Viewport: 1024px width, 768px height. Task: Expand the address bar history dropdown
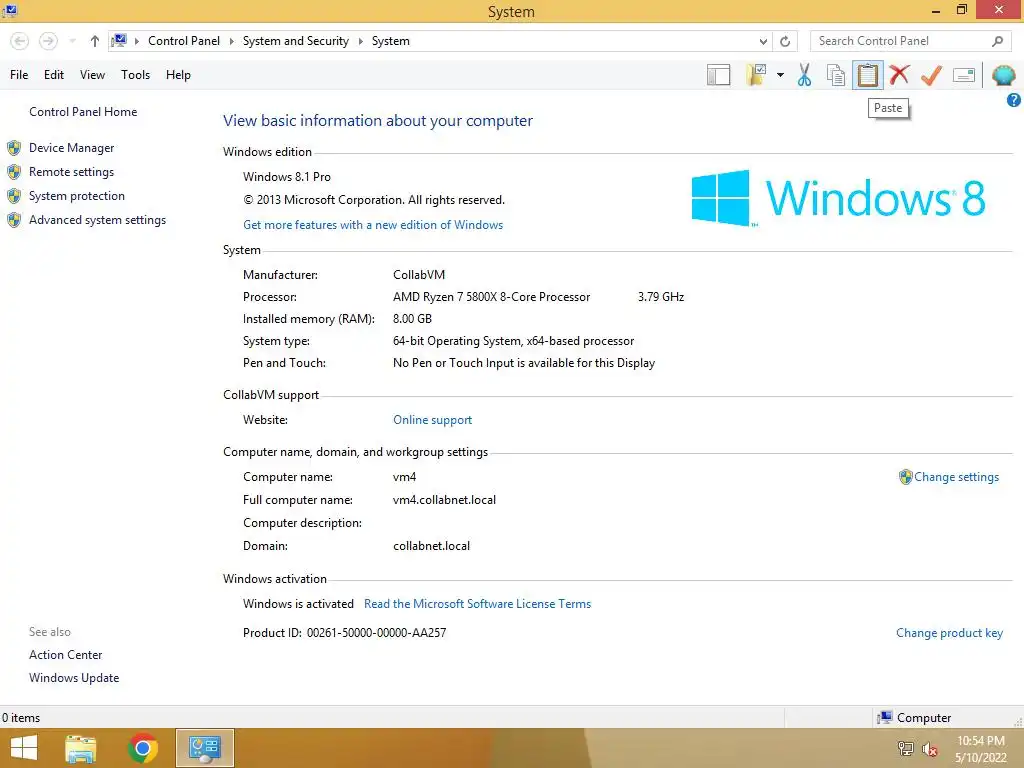[763, 41]
